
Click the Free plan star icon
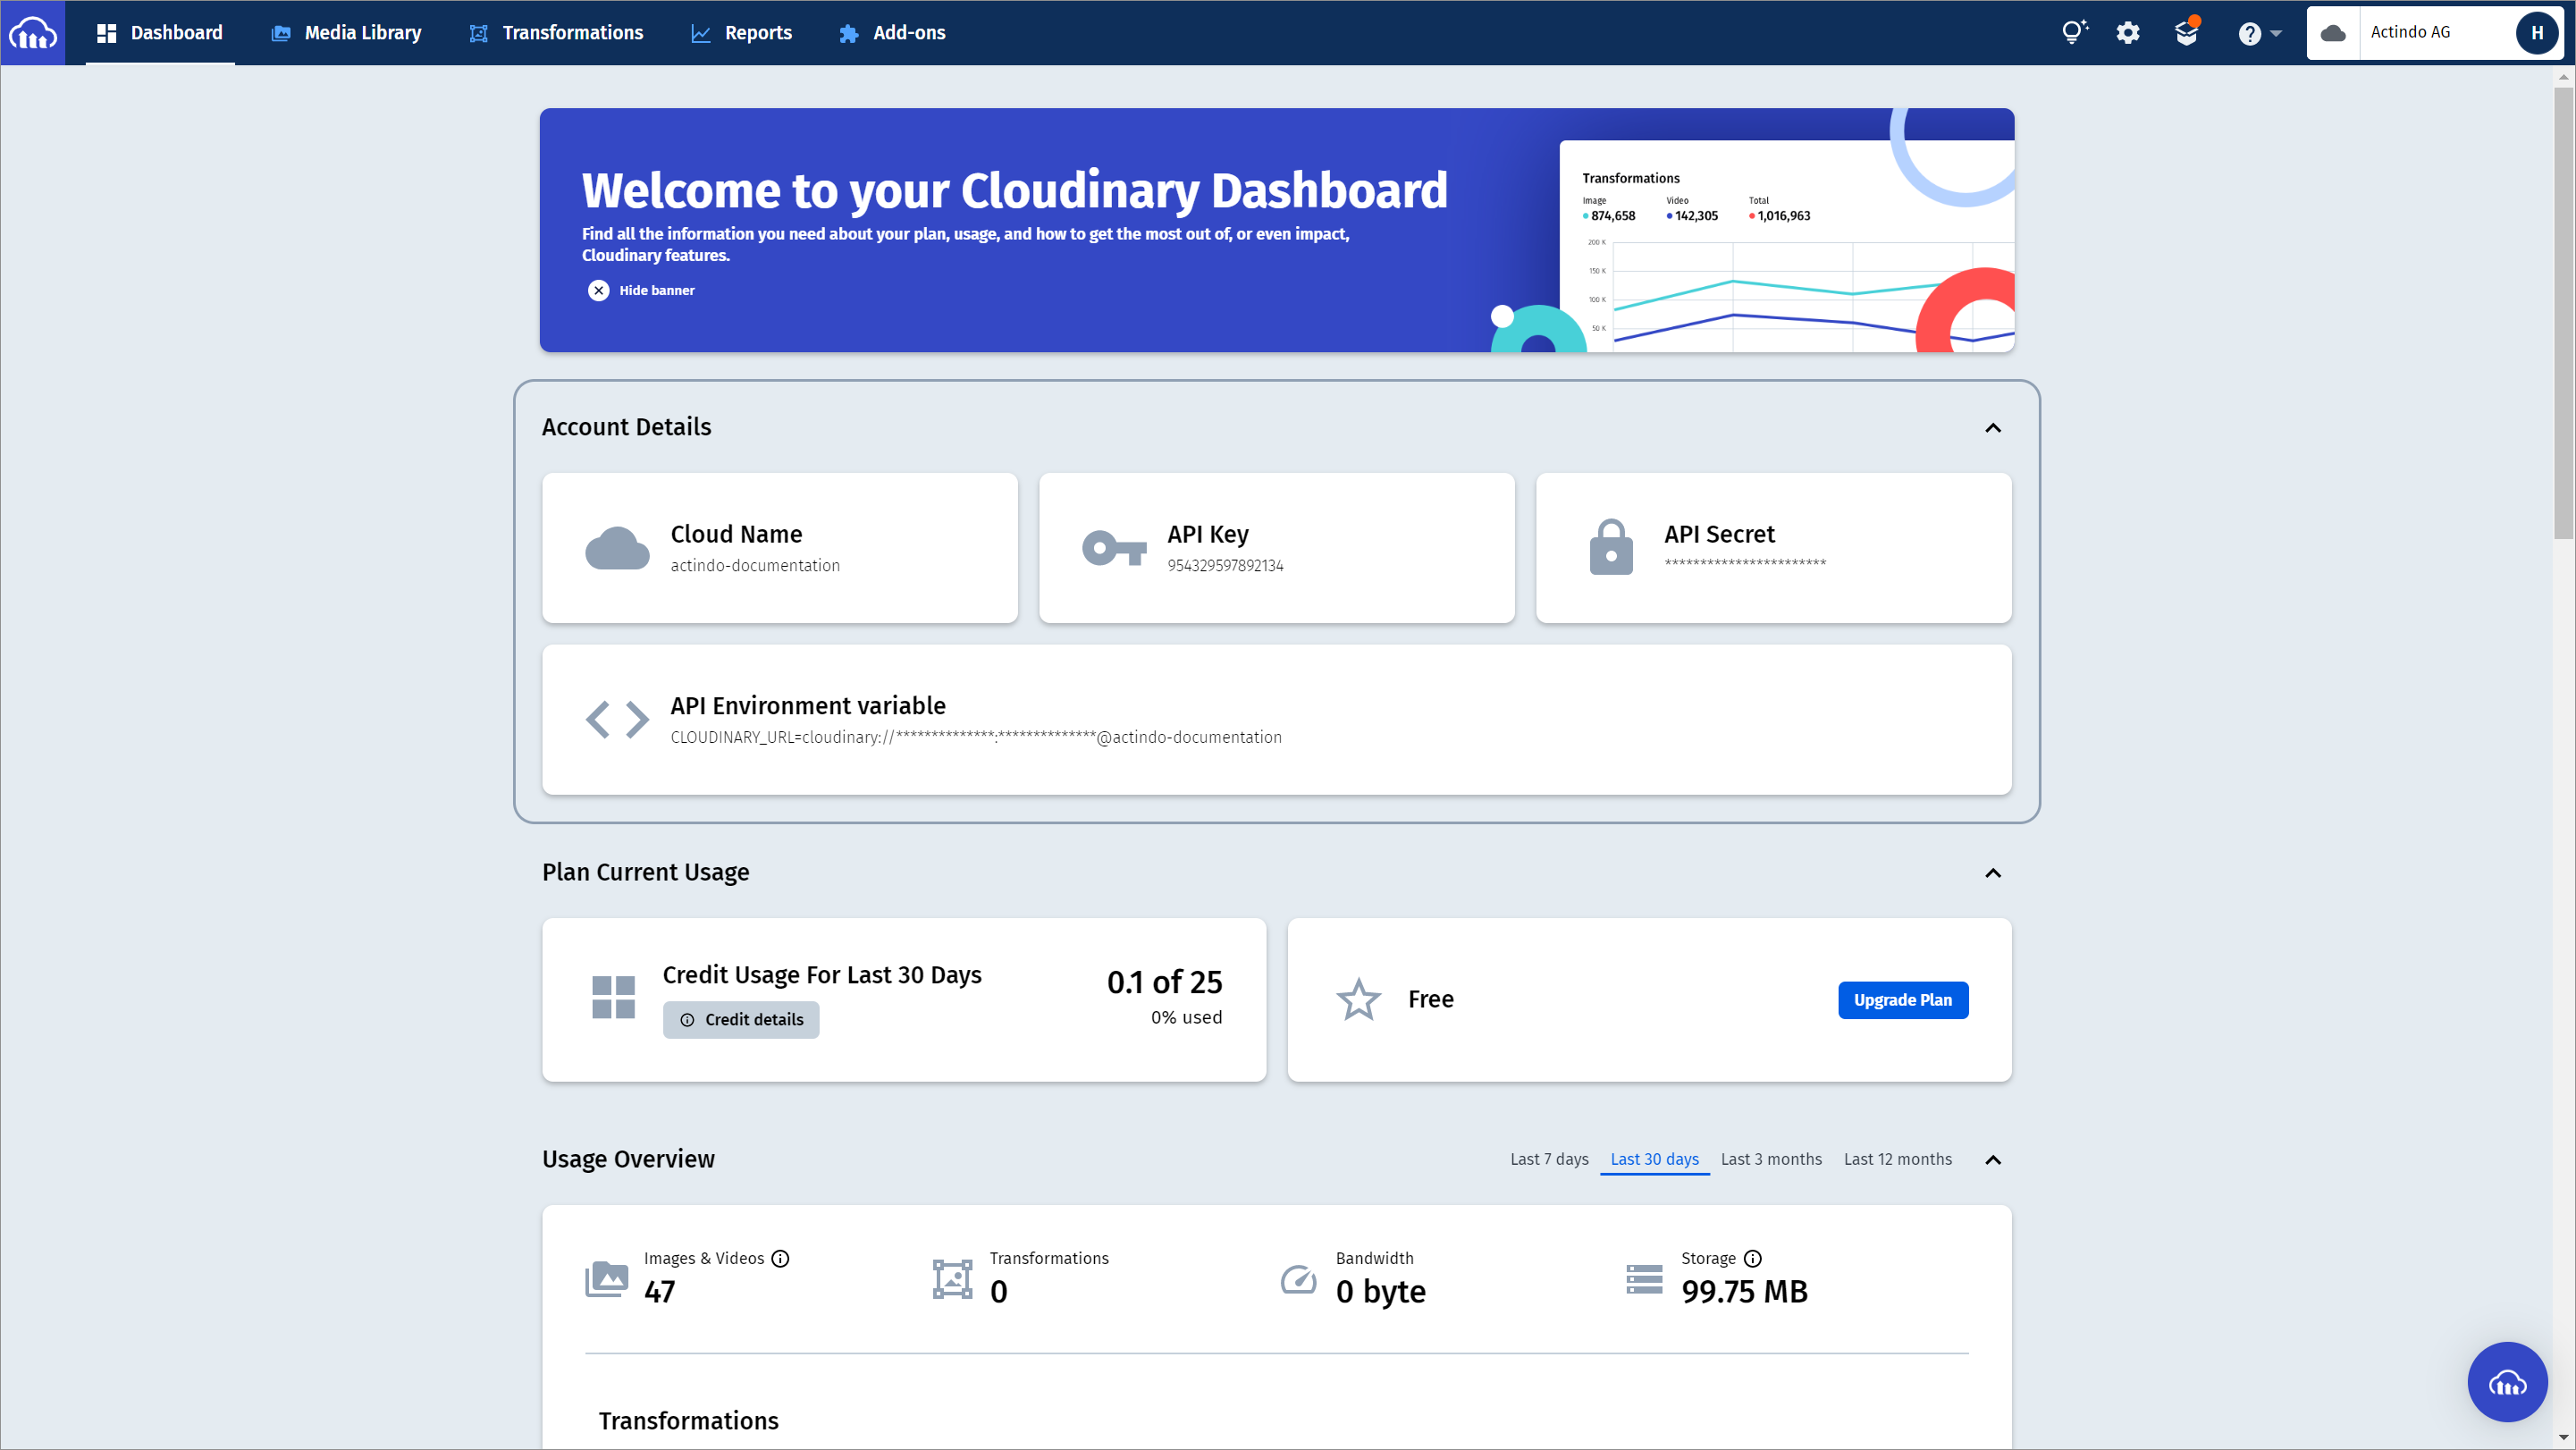1358,999
